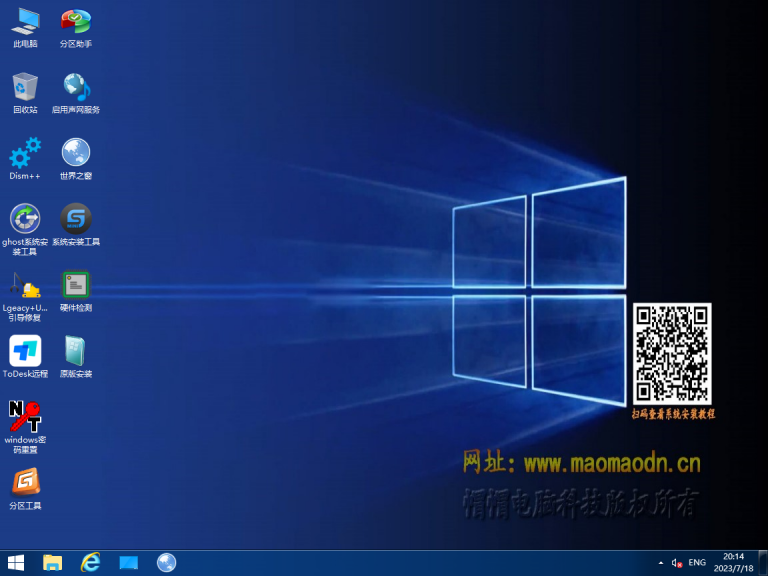The image size is (768, 576).
Task: Click the 启用声网服务 desktop icon
Action: 76,93
